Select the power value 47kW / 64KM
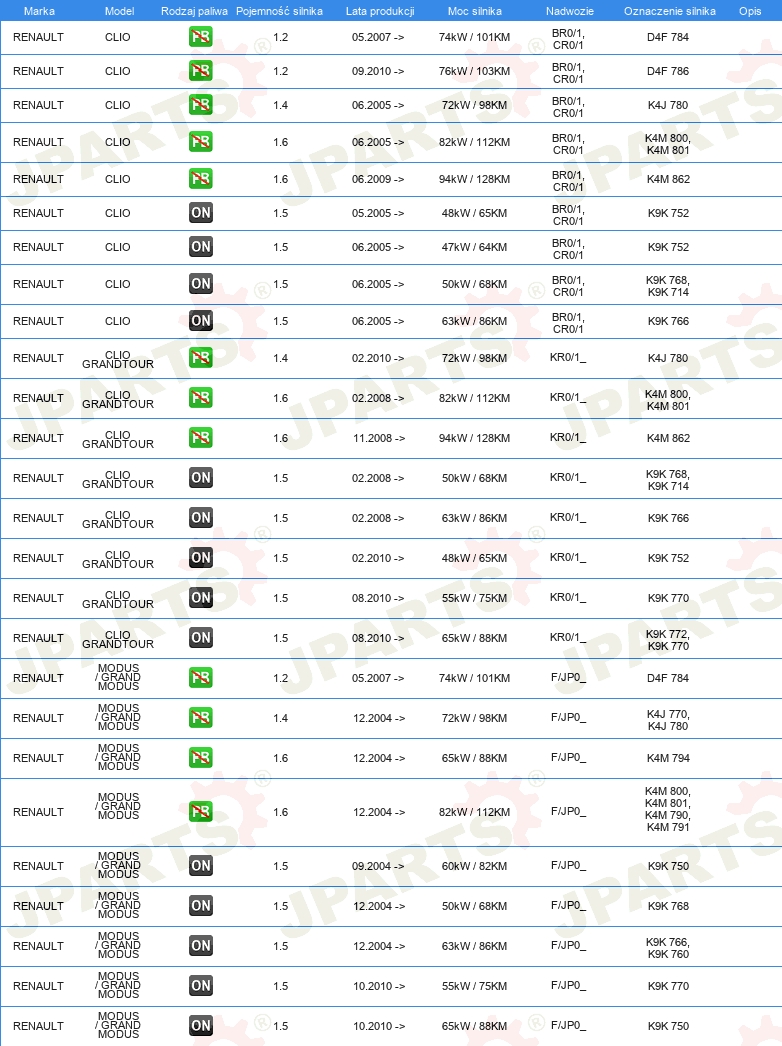The width and height of the screenshot is (782, 1046). coord(474,247)
